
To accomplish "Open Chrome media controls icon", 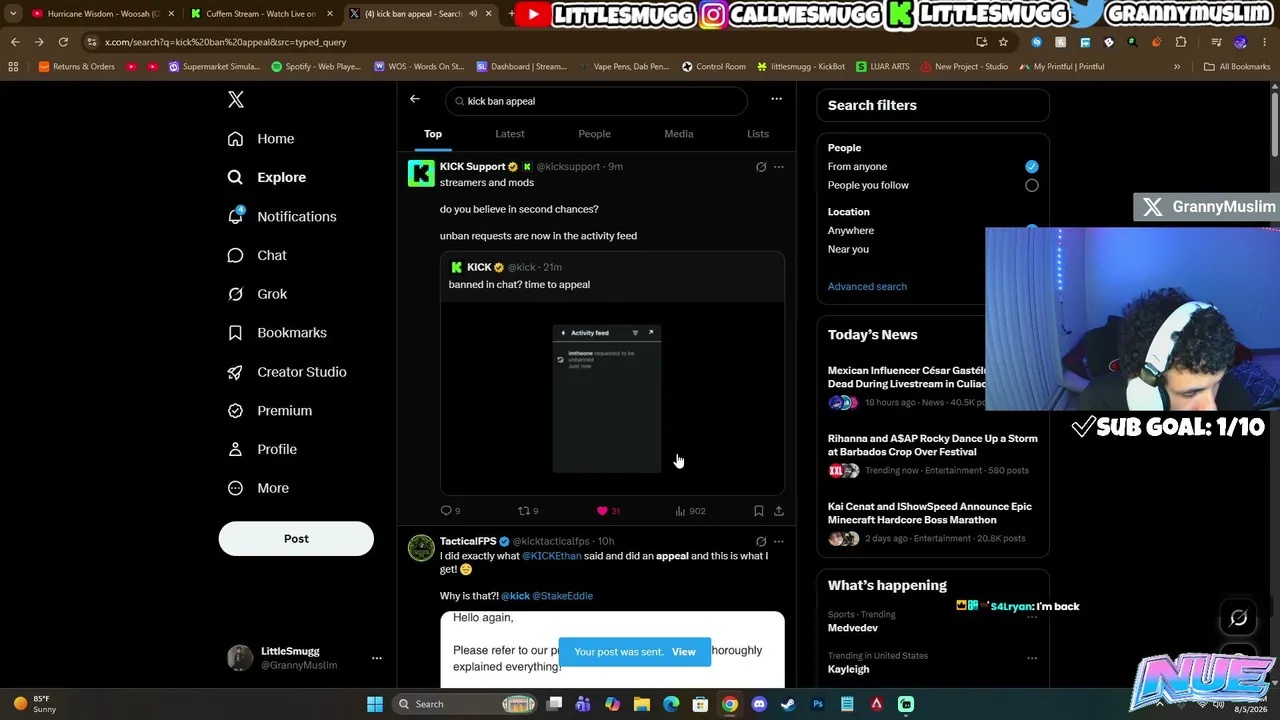I will [x=1216, y=42].
